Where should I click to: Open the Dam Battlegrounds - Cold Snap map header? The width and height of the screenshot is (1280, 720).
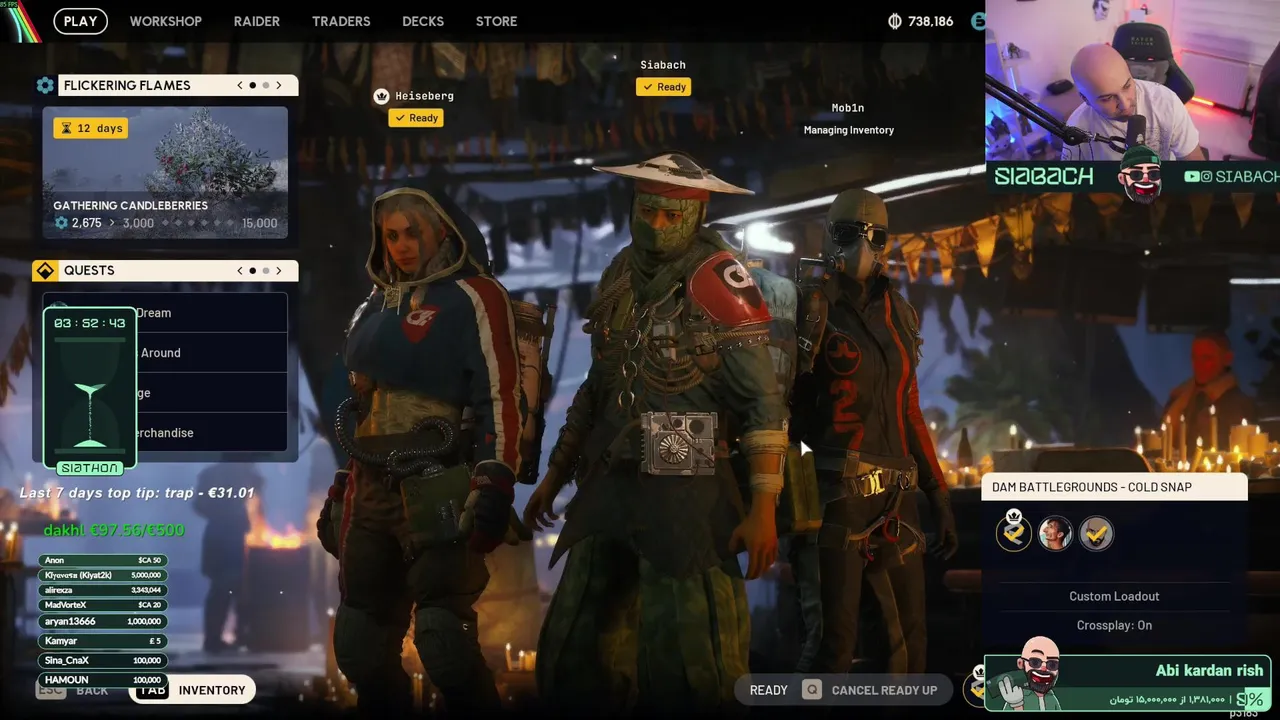pyautogui.click(x=1114, y=487)
